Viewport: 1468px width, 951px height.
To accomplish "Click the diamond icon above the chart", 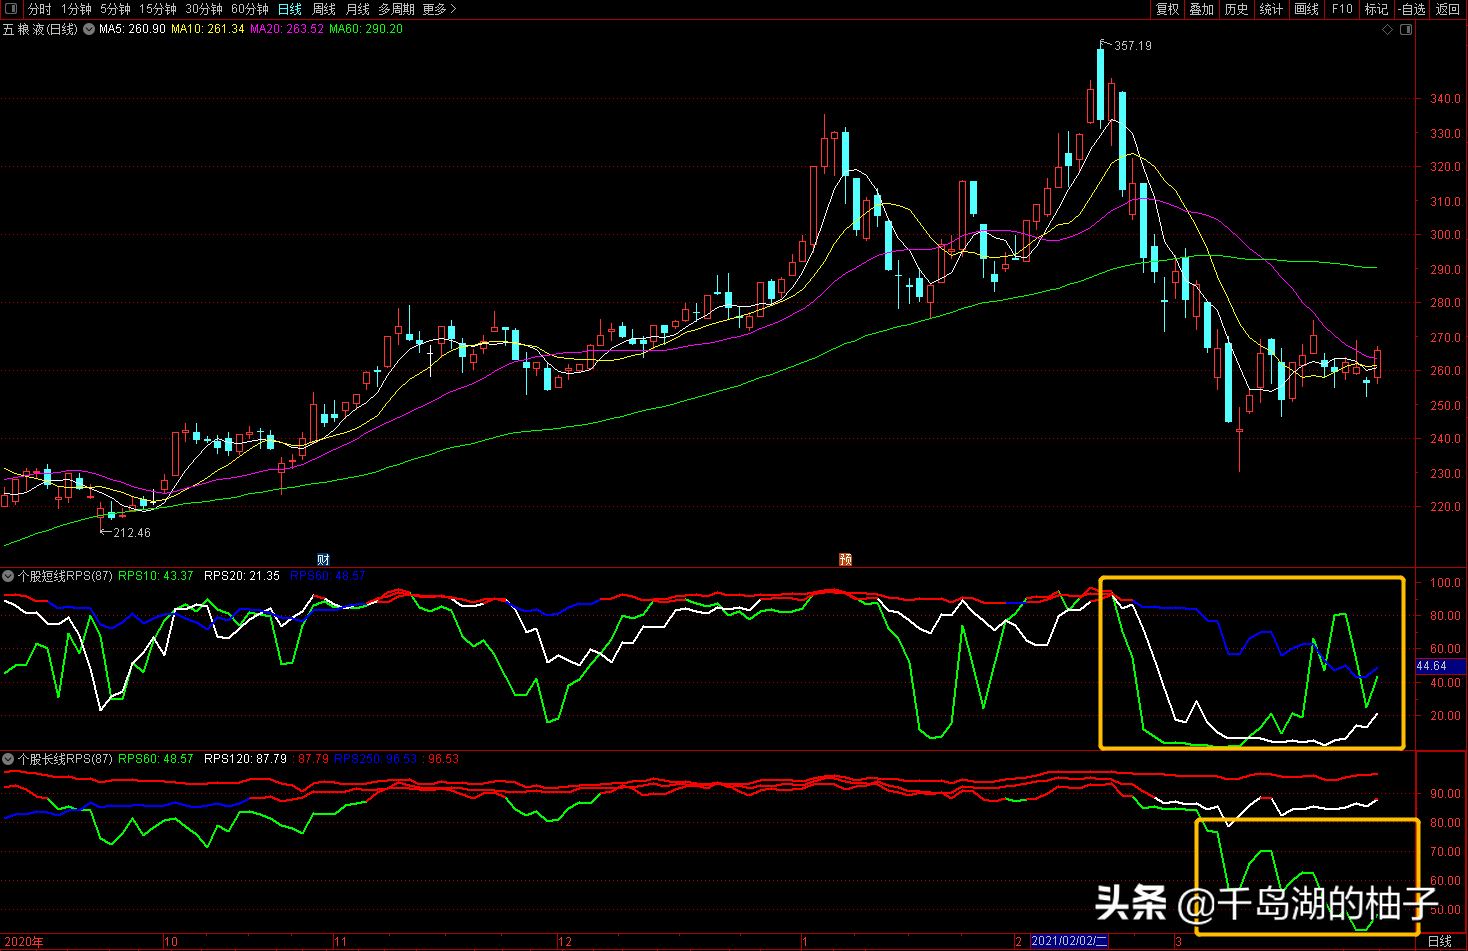I will [1387, 30].
